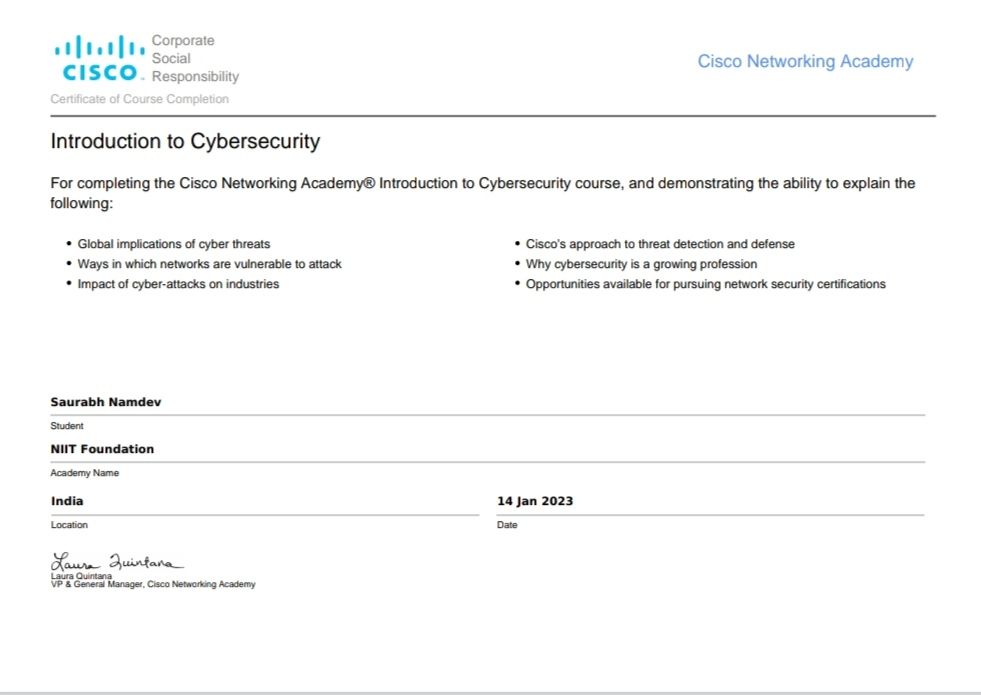Click the Impact of cyber-attacks on industries bullet
Screen dimensions: 981x695
178,284
